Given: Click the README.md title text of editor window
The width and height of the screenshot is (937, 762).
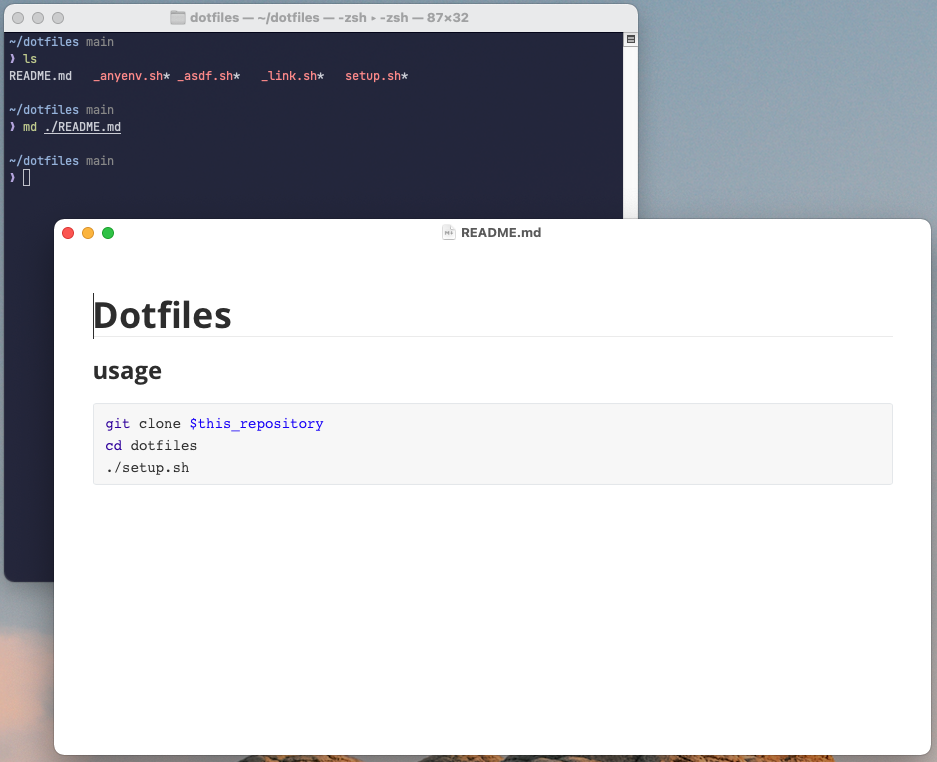Looking at the screenshot, I should click(x=501, y=232).
